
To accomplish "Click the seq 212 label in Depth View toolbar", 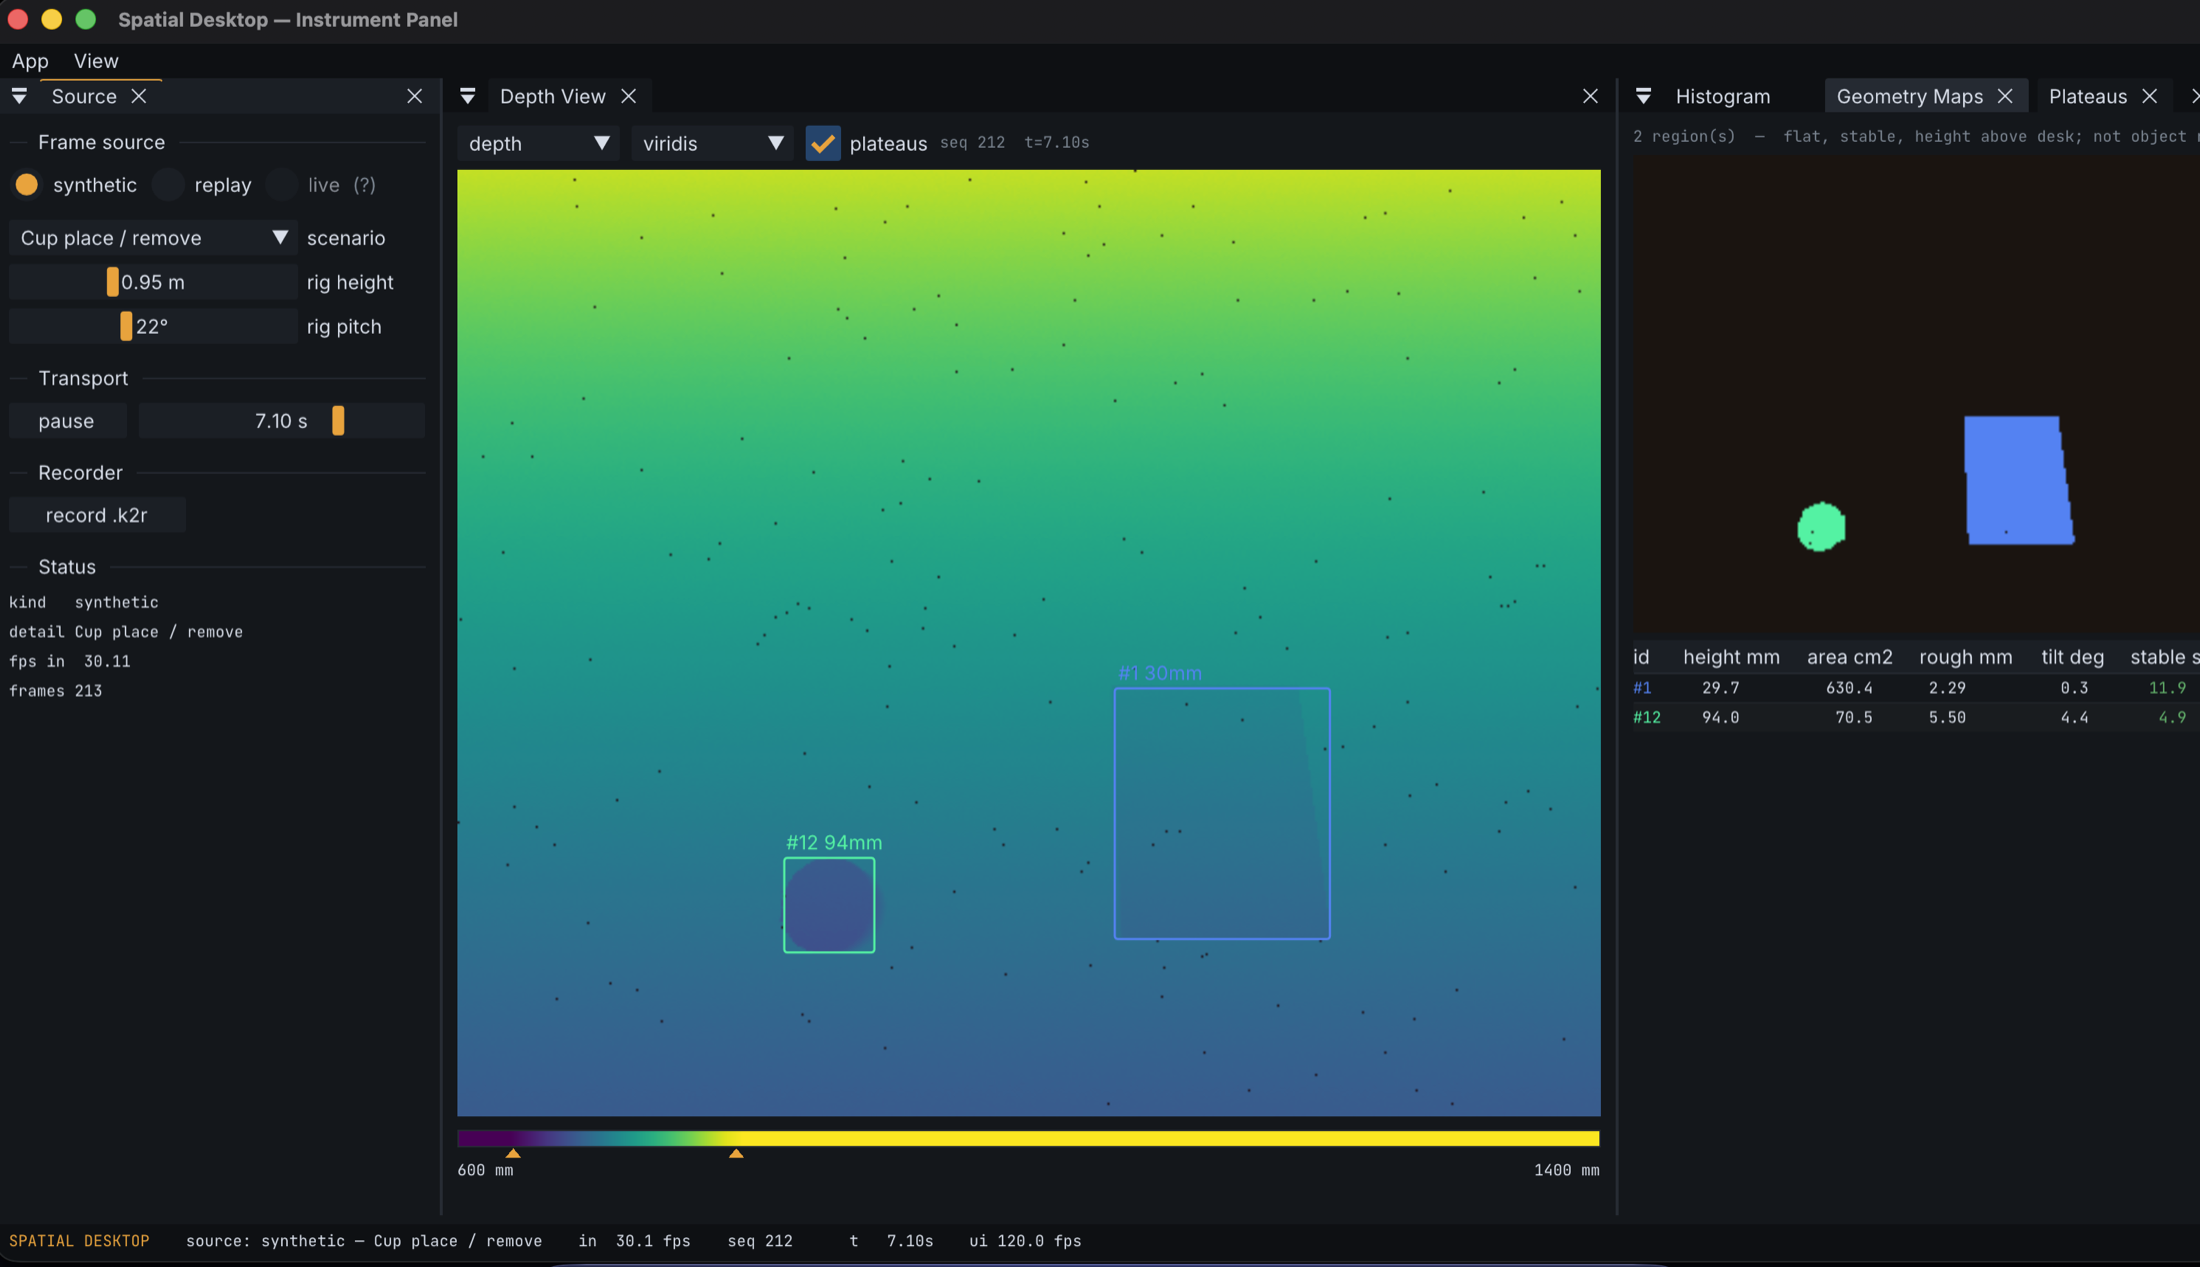I will (x=972, y=143).
